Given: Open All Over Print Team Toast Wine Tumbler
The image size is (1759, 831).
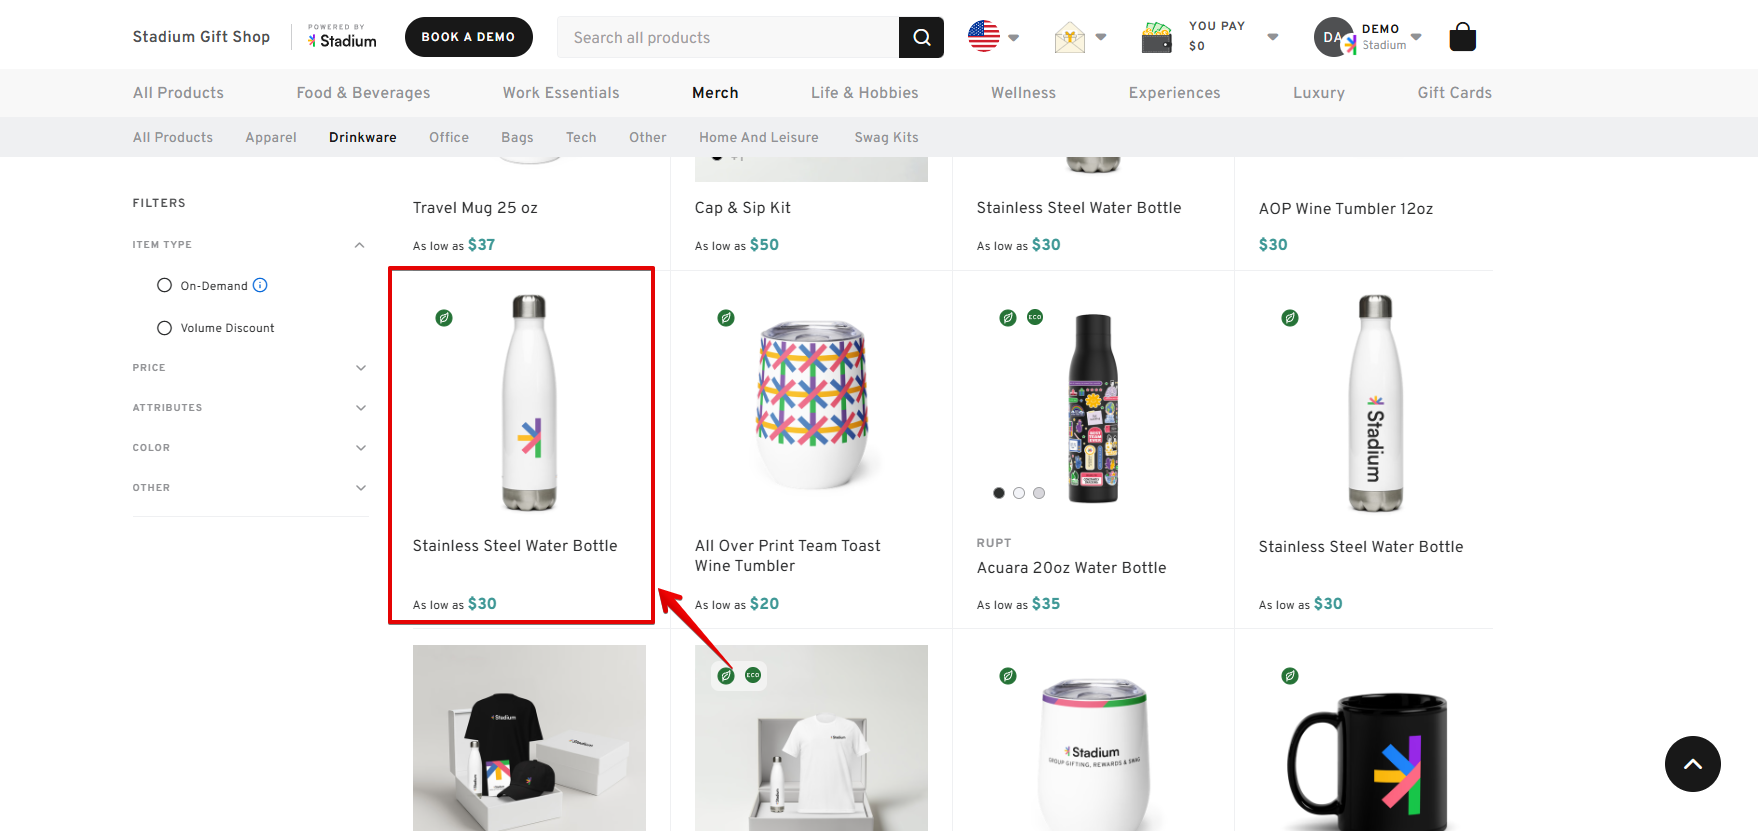Looking at the screenshot, I should click(788, 555).
